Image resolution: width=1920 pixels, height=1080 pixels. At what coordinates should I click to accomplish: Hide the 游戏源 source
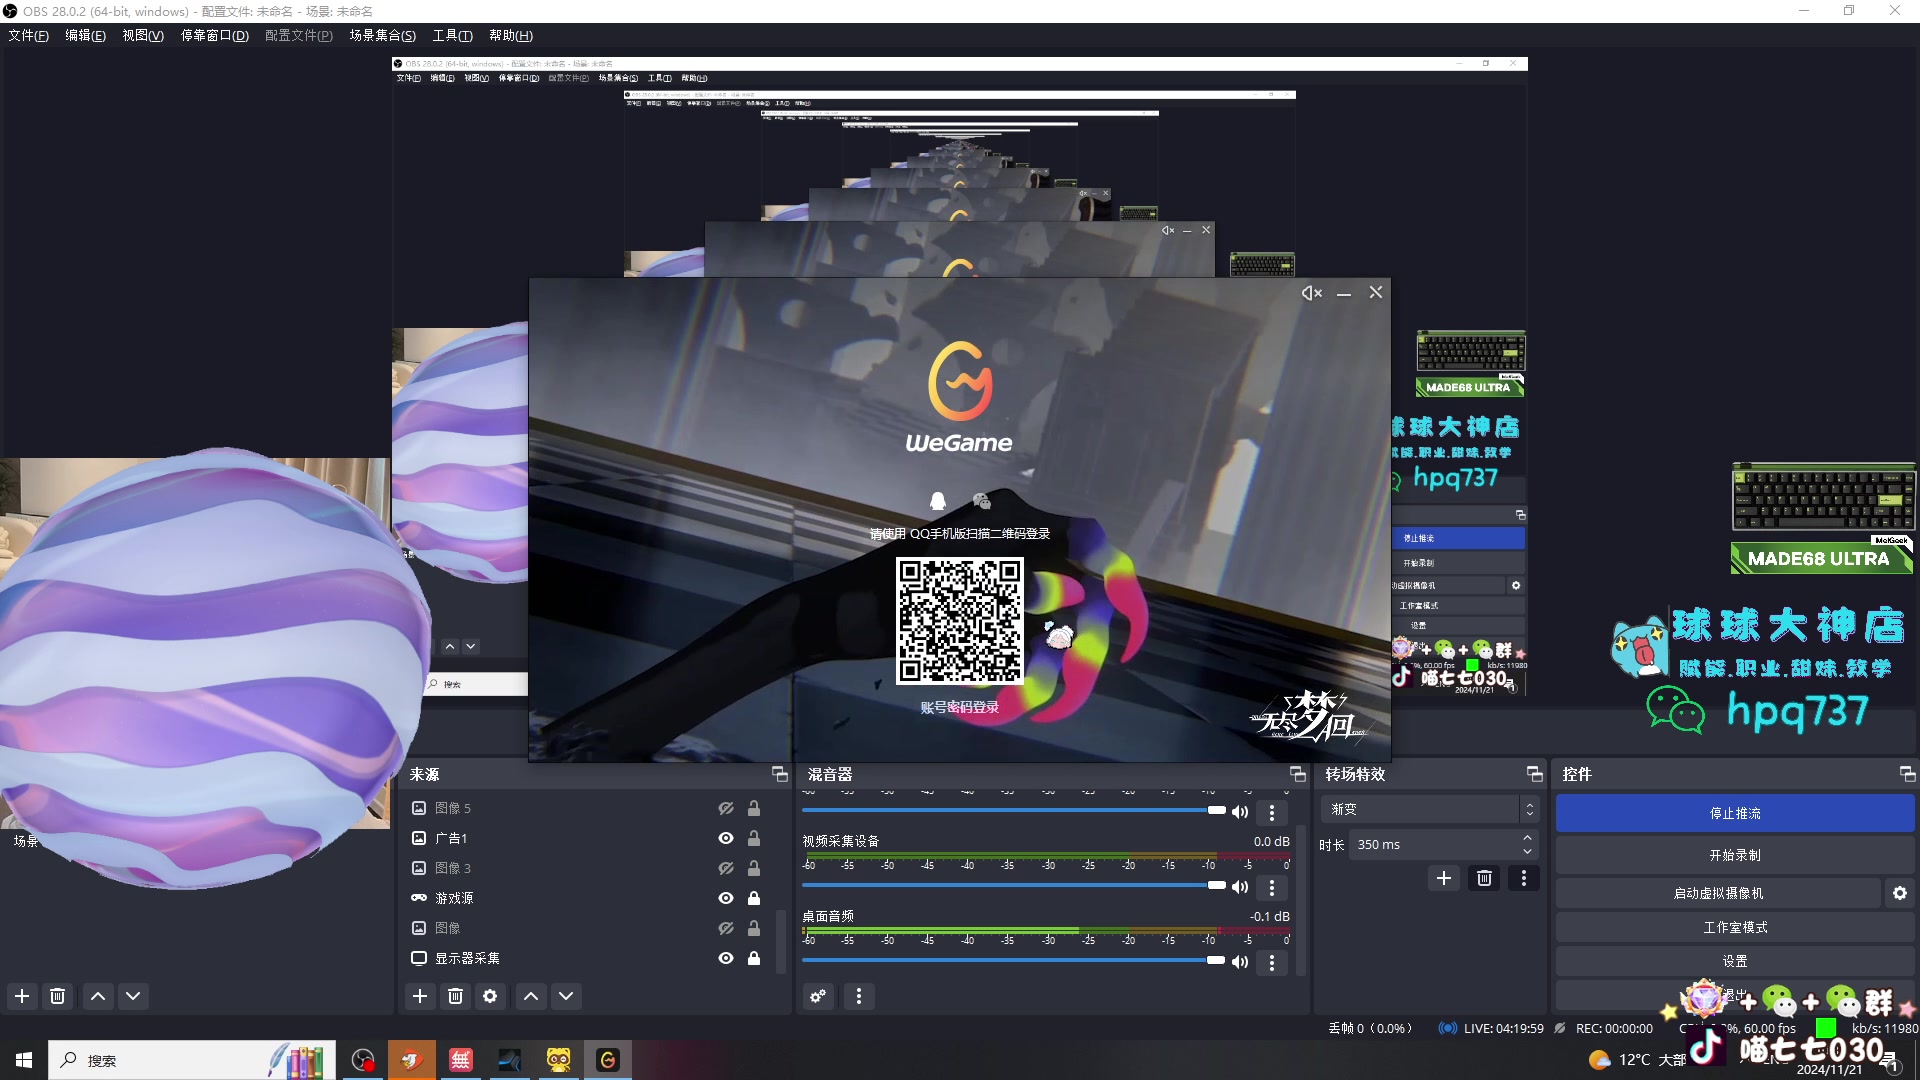coord(726,898)
